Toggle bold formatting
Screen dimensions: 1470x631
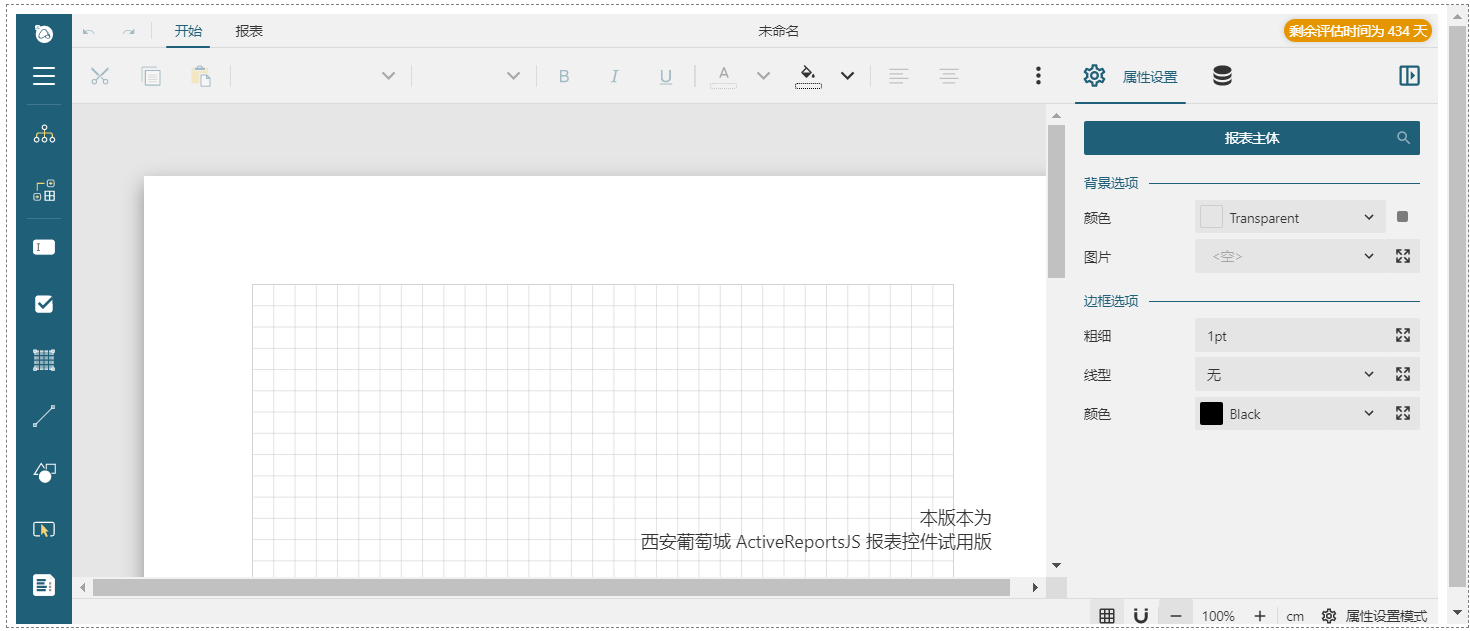click(564, 76)
